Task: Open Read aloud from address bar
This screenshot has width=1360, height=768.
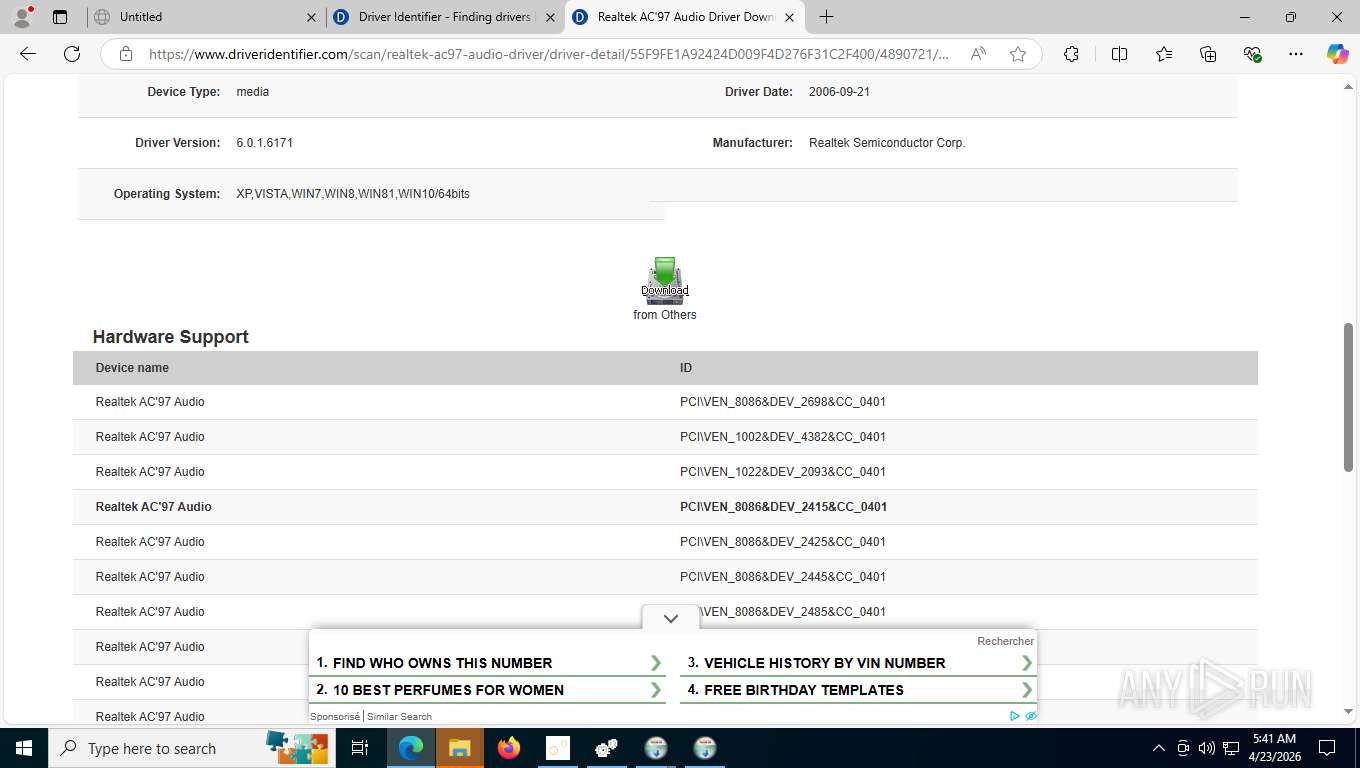Action: (x=978, y=54)
